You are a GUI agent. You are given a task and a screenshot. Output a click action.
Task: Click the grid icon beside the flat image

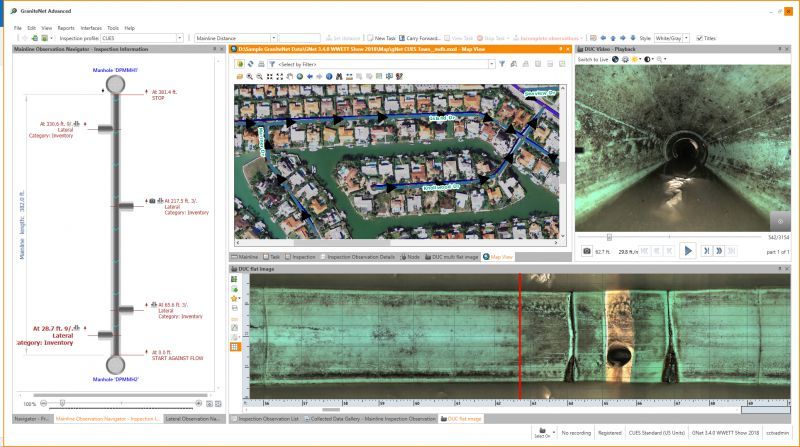pos(235,347)
